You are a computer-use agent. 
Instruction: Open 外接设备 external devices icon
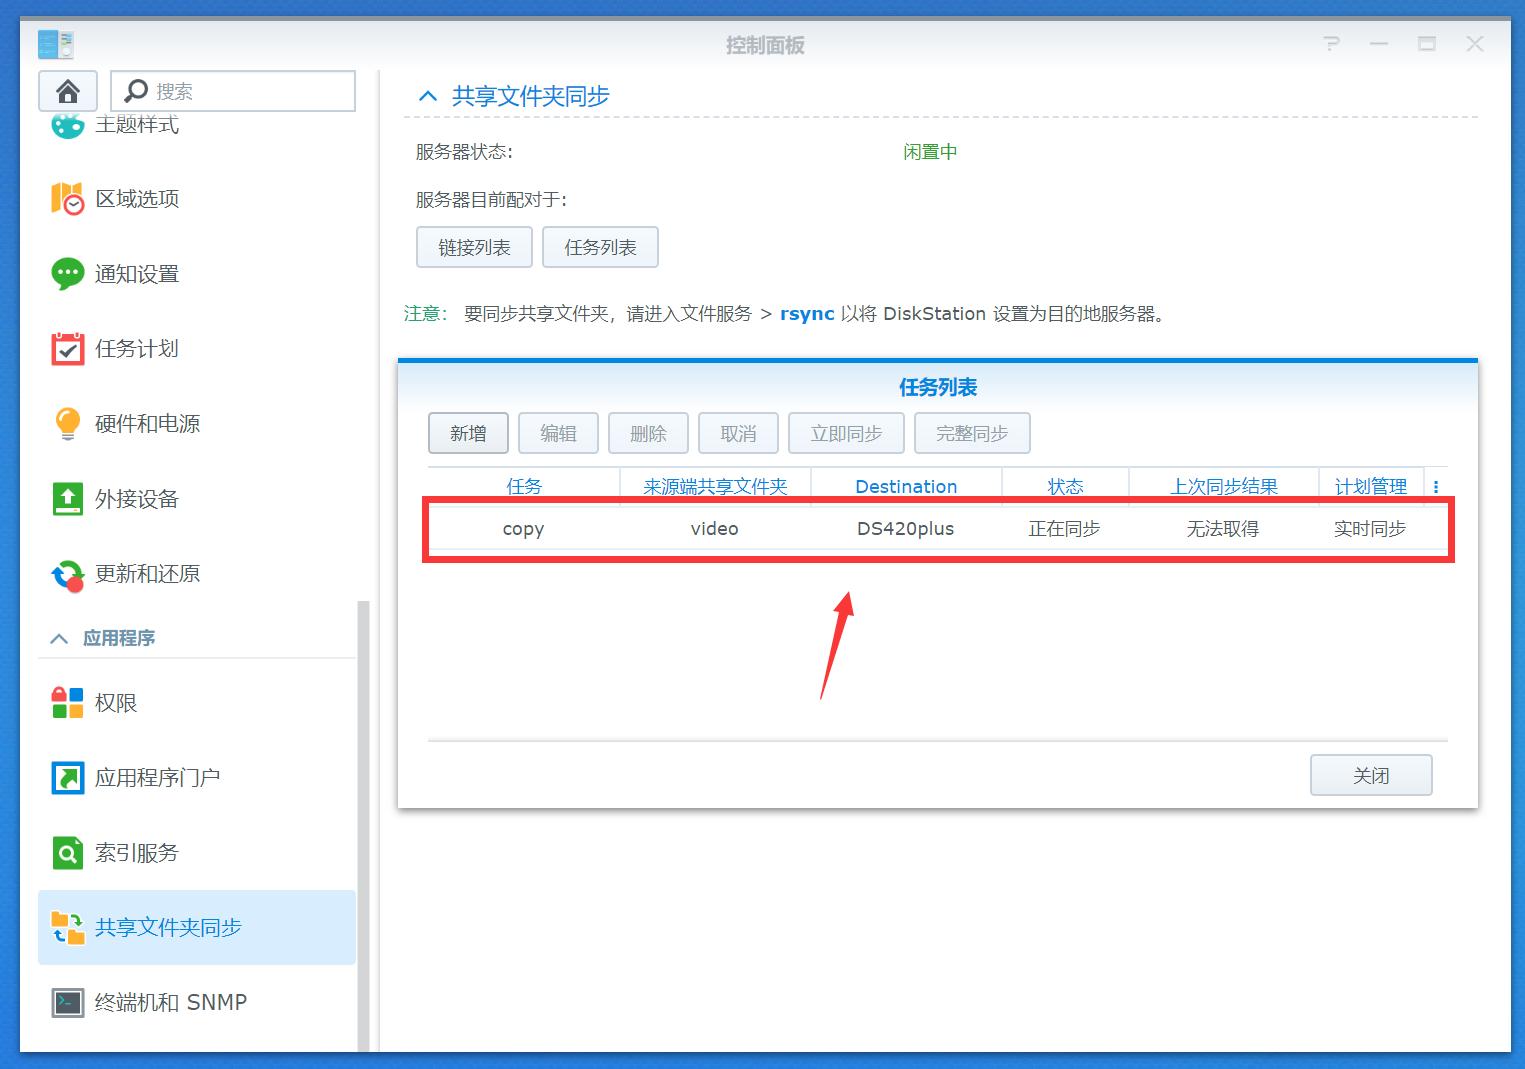pyautogui.click(x=68, y=499)
